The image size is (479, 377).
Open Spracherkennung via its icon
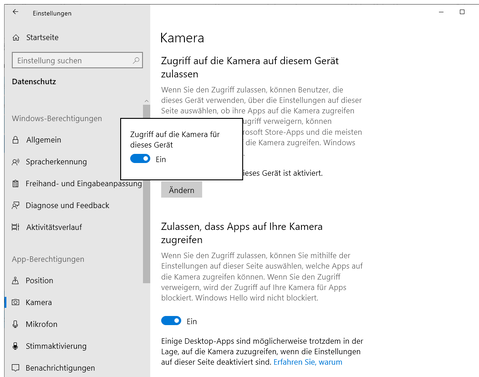15,162
